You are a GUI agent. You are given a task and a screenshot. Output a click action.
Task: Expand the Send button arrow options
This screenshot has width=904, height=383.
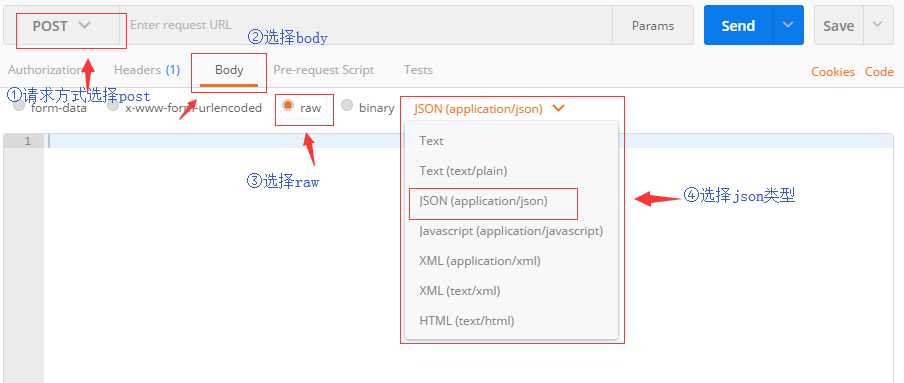coord(788,25)
